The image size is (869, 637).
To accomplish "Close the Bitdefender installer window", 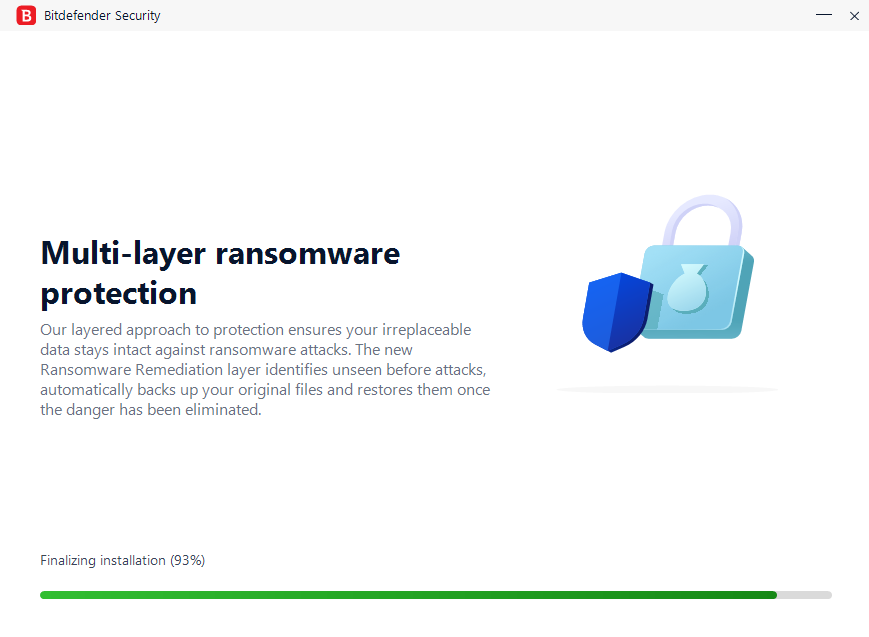I will click(854, 15).
